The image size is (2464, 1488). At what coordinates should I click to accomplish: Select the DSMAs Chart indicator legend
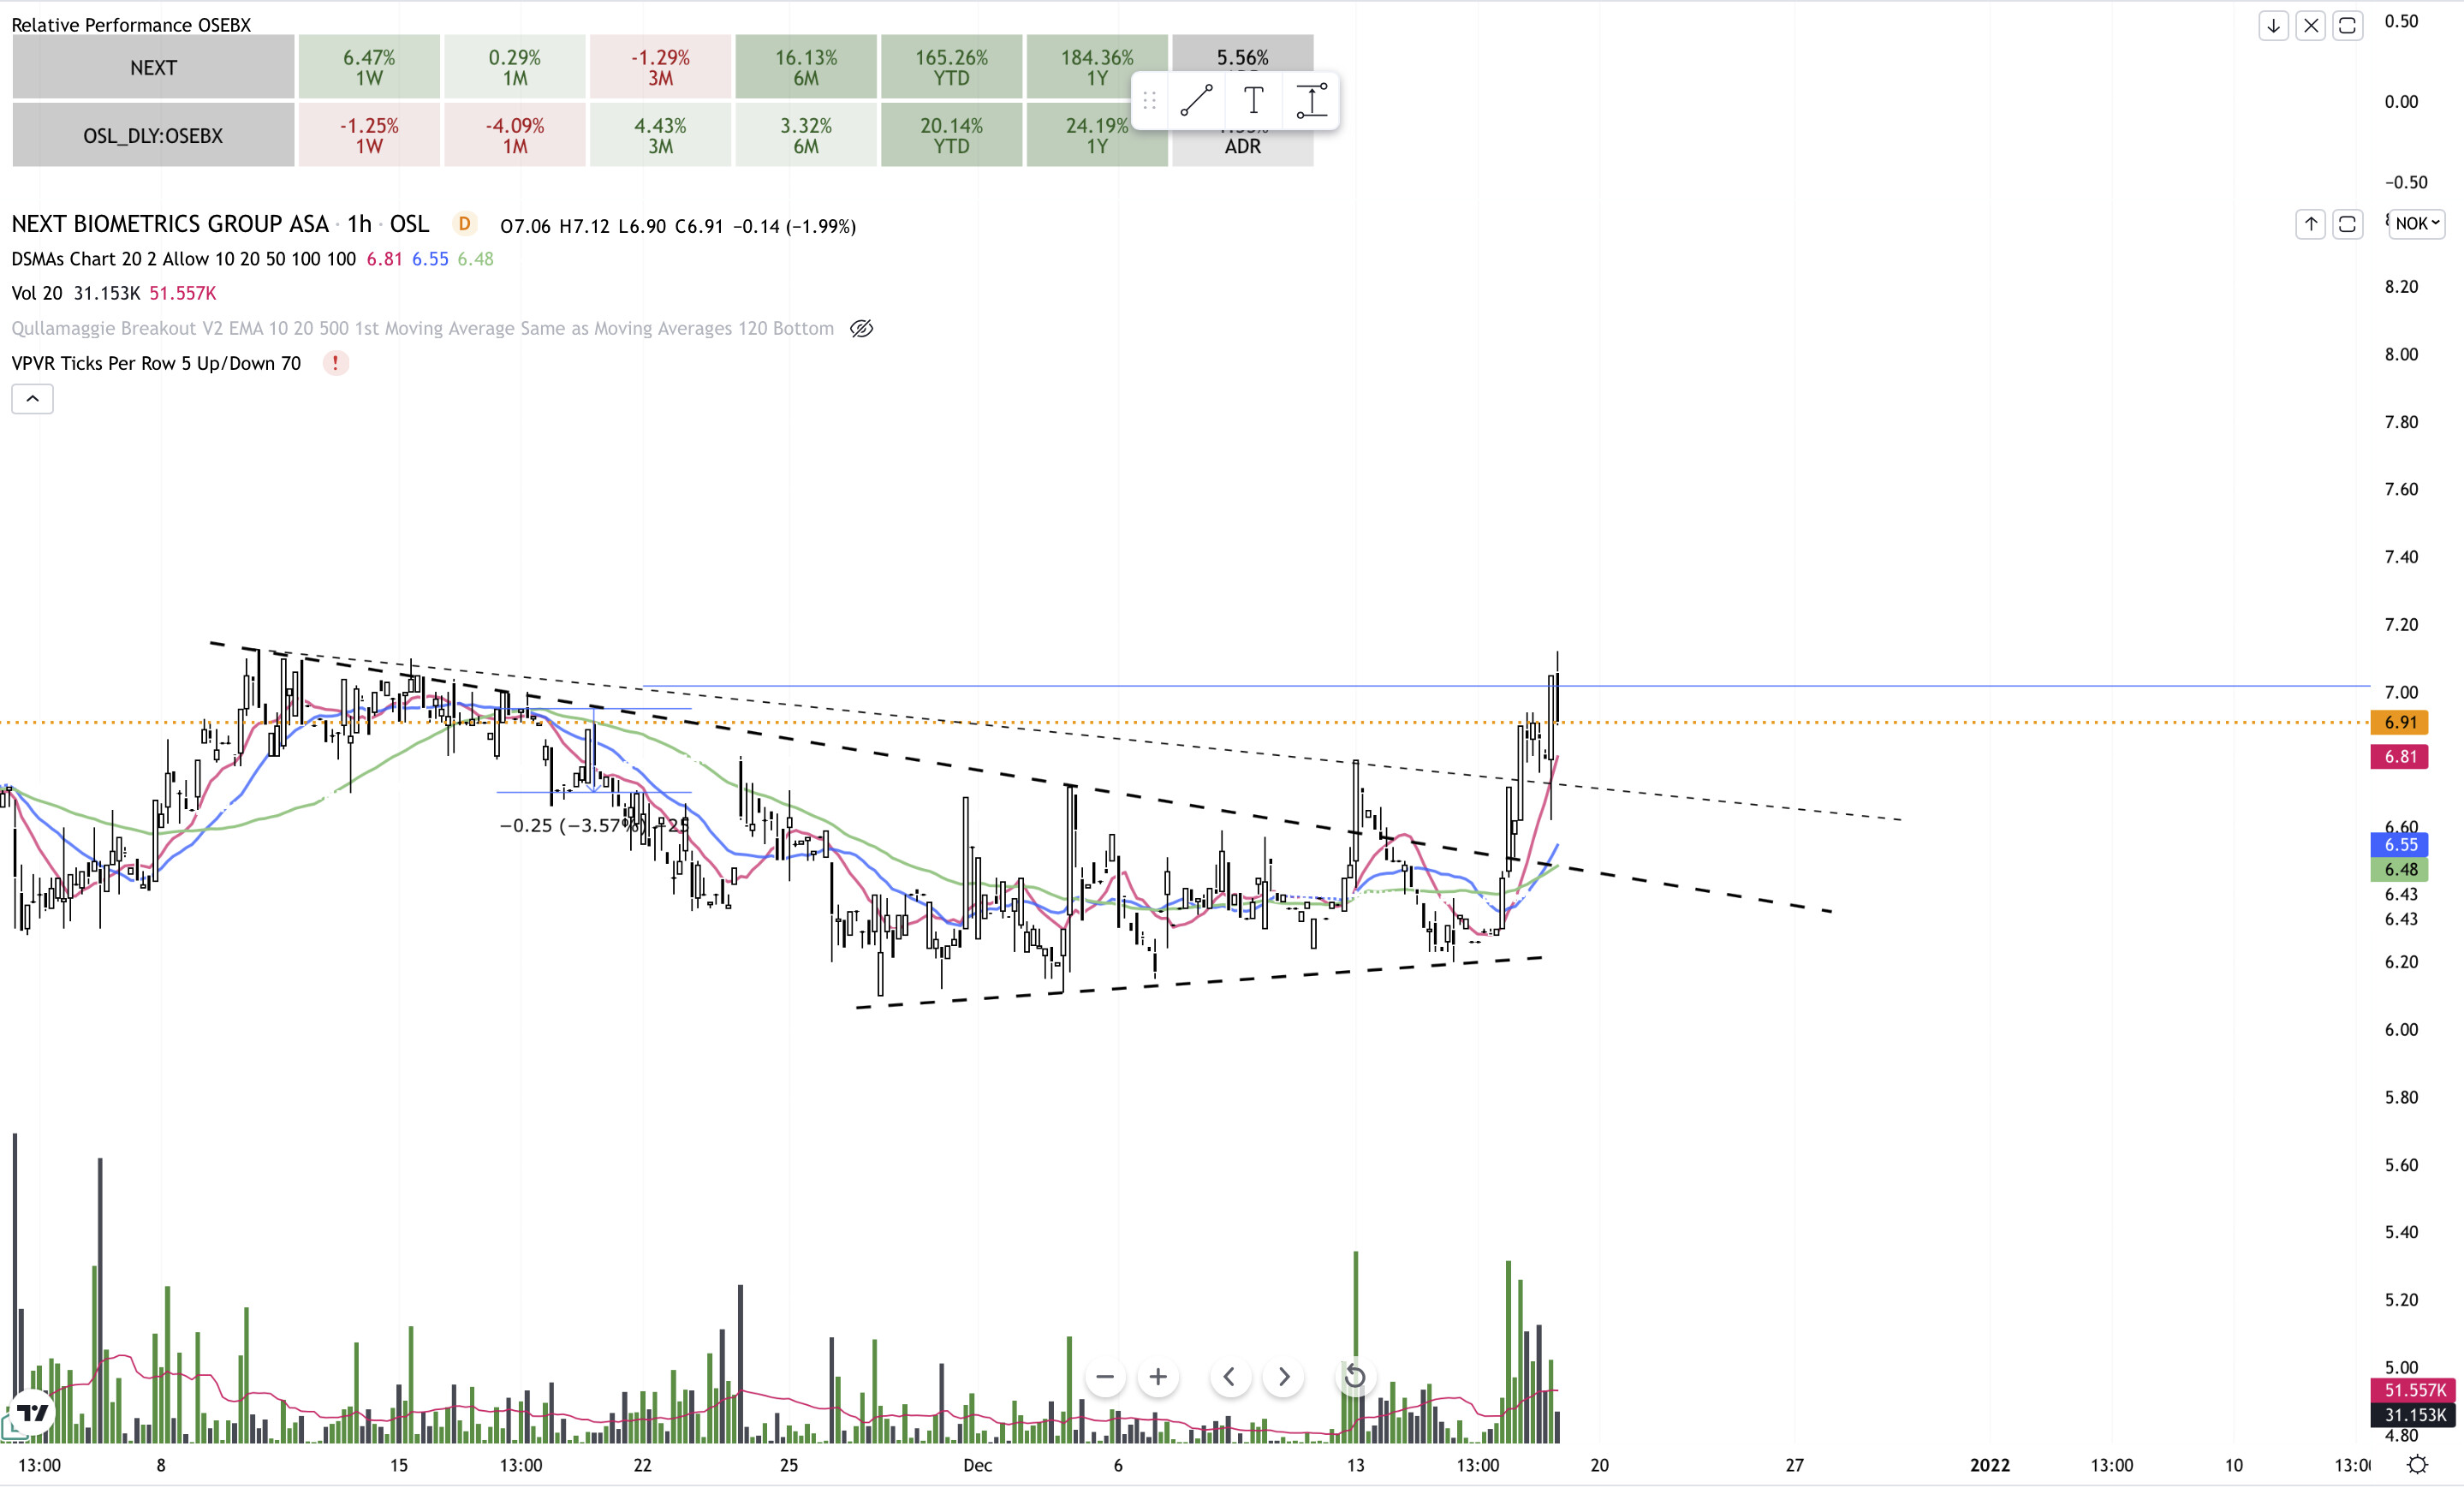pyautogui.click(x=183, y=259)
